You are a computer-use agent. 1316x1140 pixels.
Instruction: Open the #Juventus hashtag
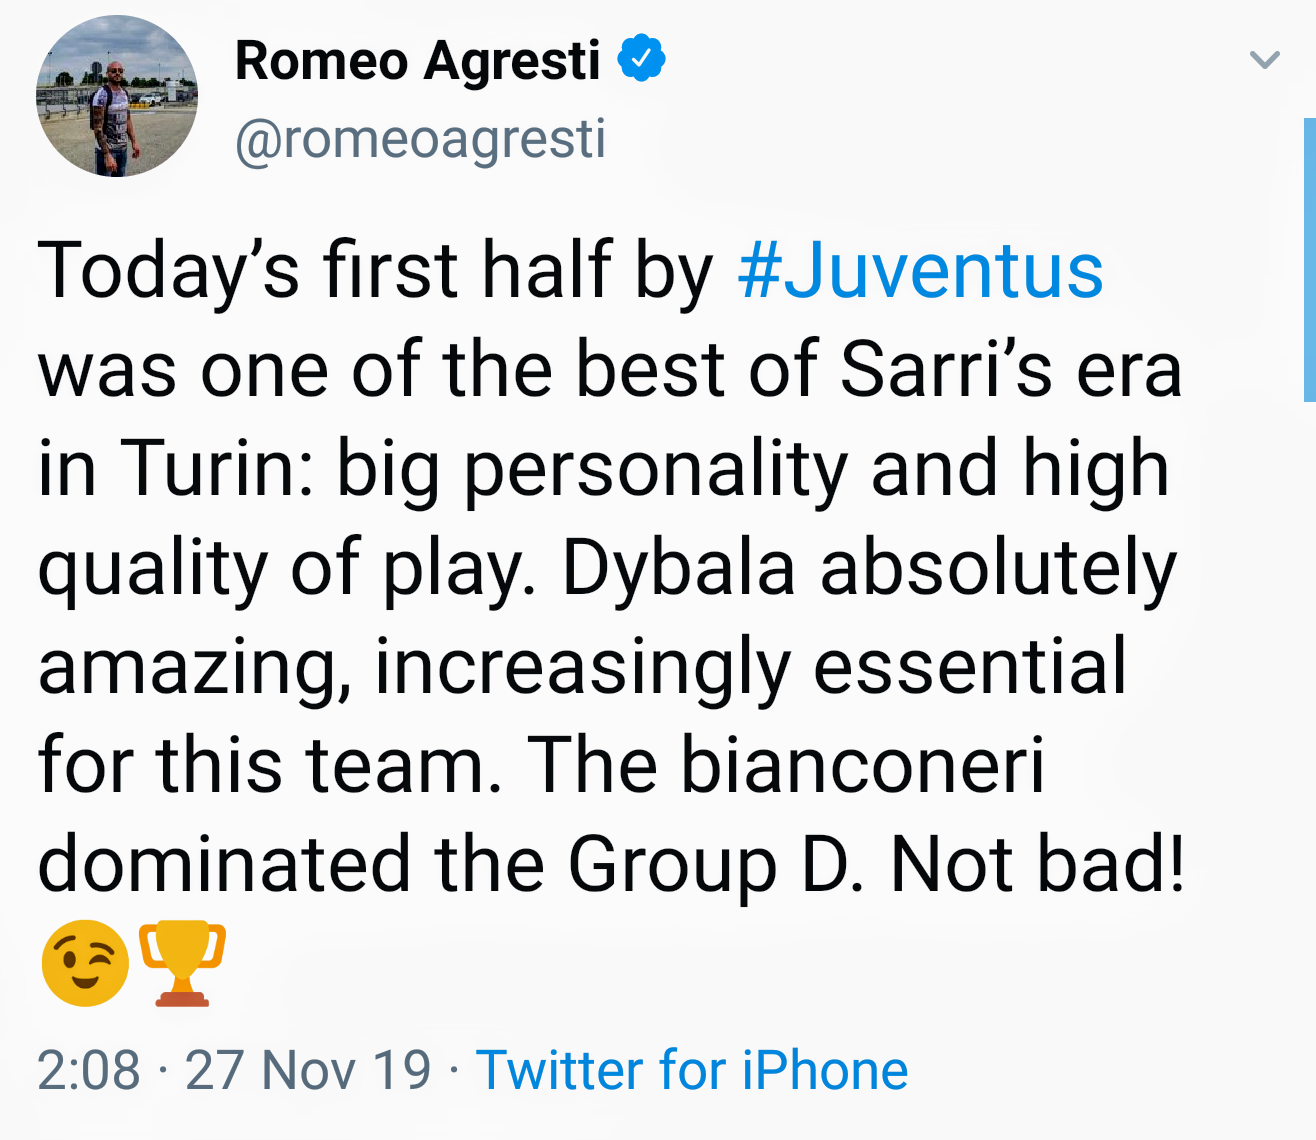pyautogui.click(x=920, y=271)
